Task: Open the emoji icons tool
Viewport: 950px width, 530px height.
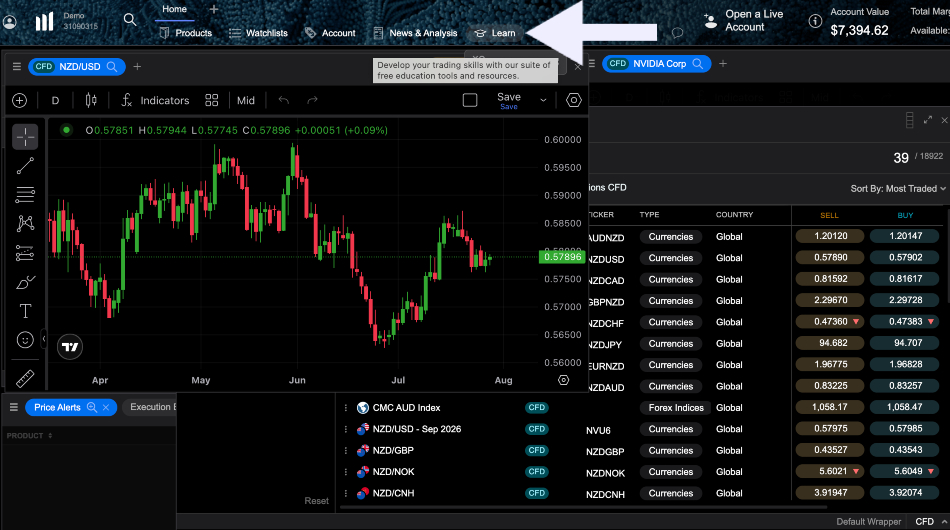Action: (x=25, y=340)
